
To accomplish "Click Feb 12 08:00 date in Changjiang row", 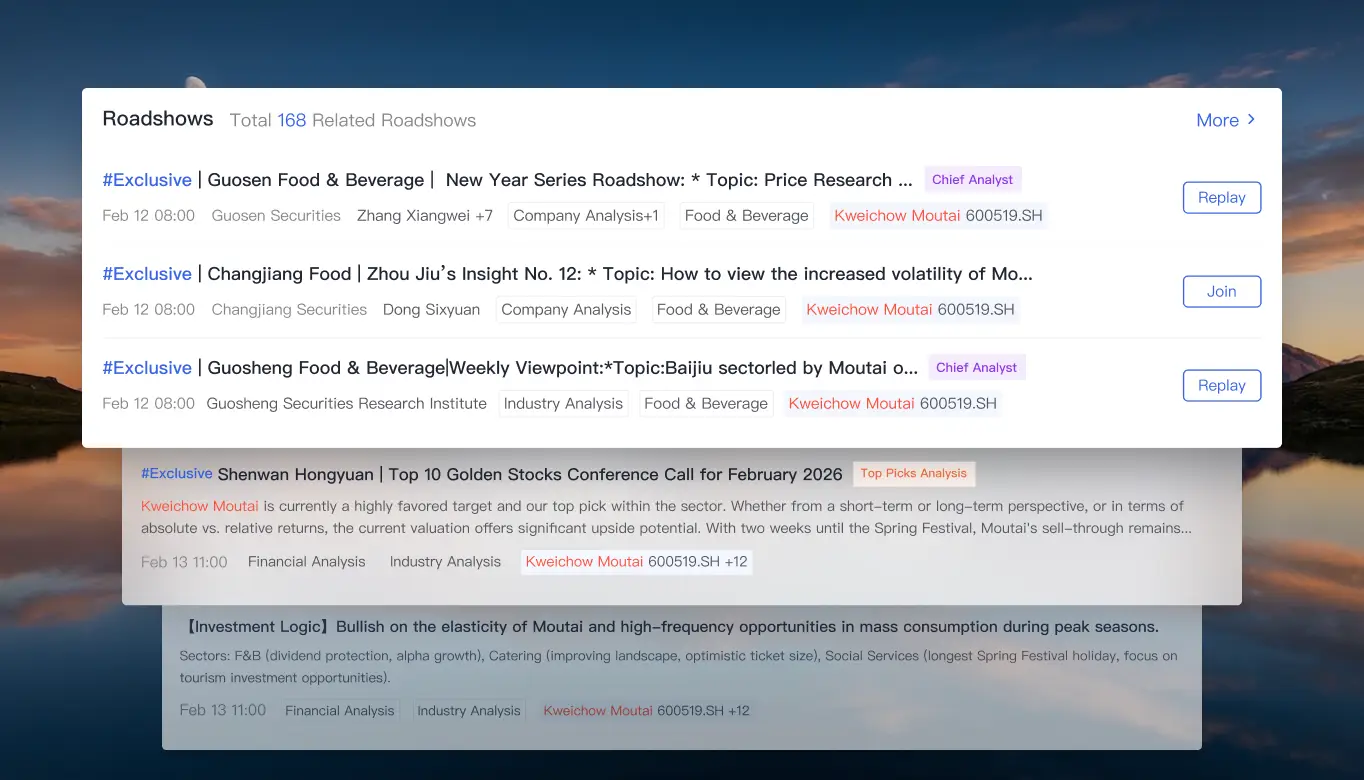I will (x=149, y=310).
